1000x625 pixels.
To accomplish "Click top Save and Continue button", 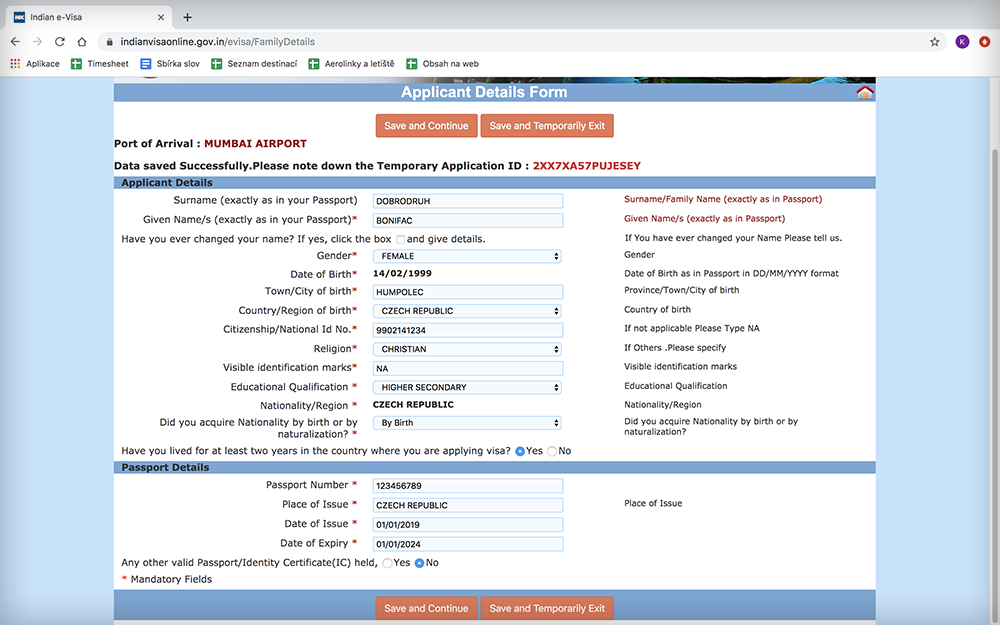I will [426, 126].
